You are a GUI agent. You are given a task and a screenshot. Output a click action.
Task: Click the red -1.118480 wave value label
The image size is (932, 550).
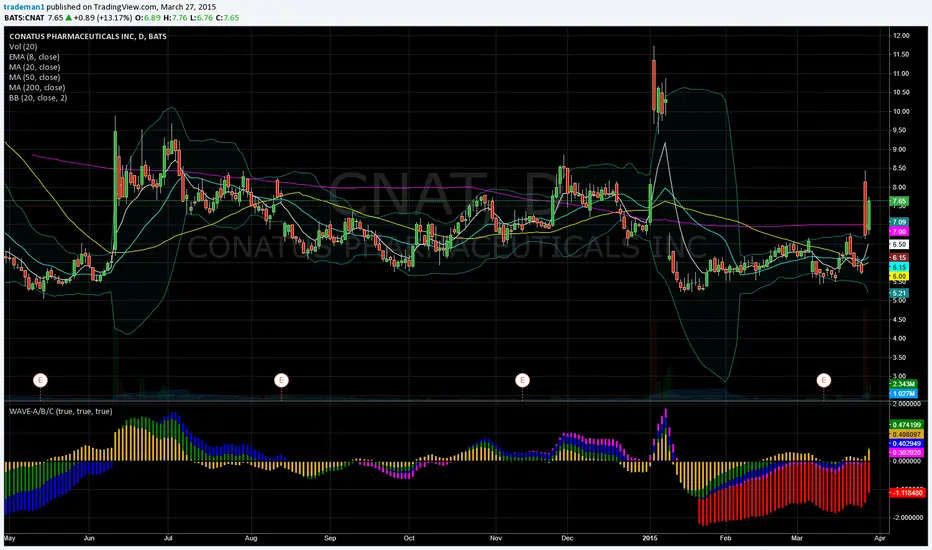[x=908, y=492]
